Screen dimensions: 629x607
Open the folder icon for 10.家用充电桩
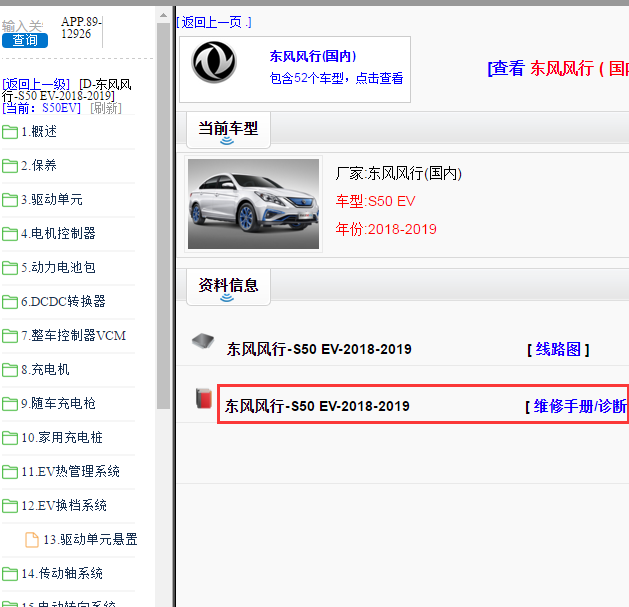[x=10, y=438]
